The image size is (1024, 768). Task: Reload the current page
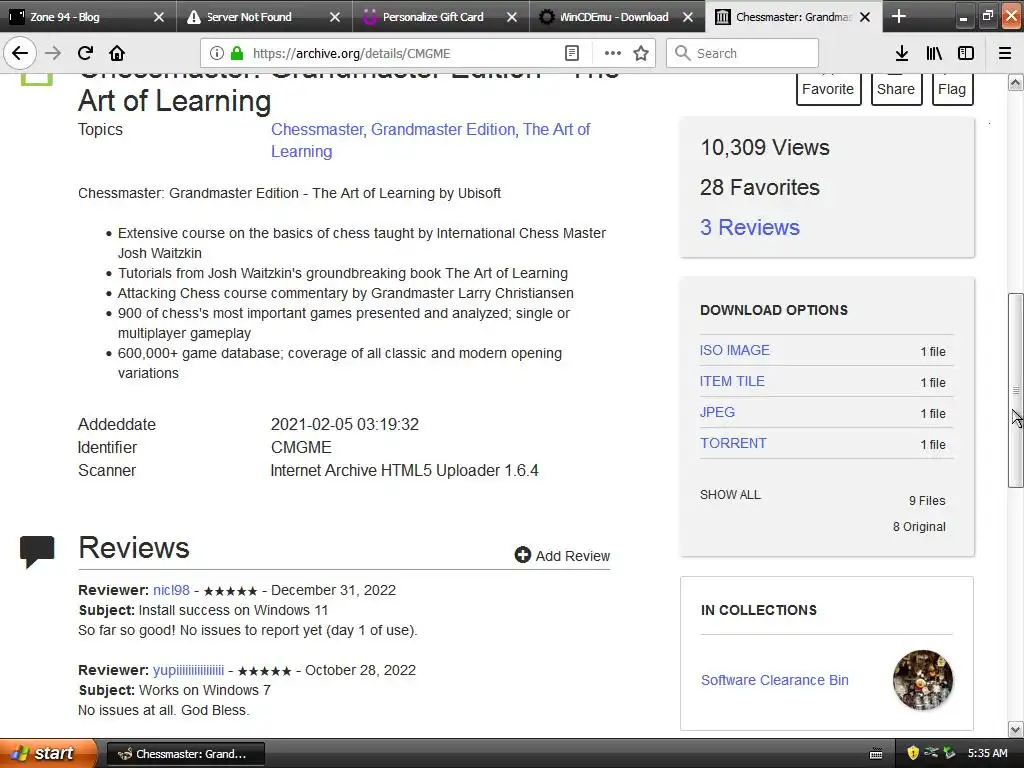[85, 53]
